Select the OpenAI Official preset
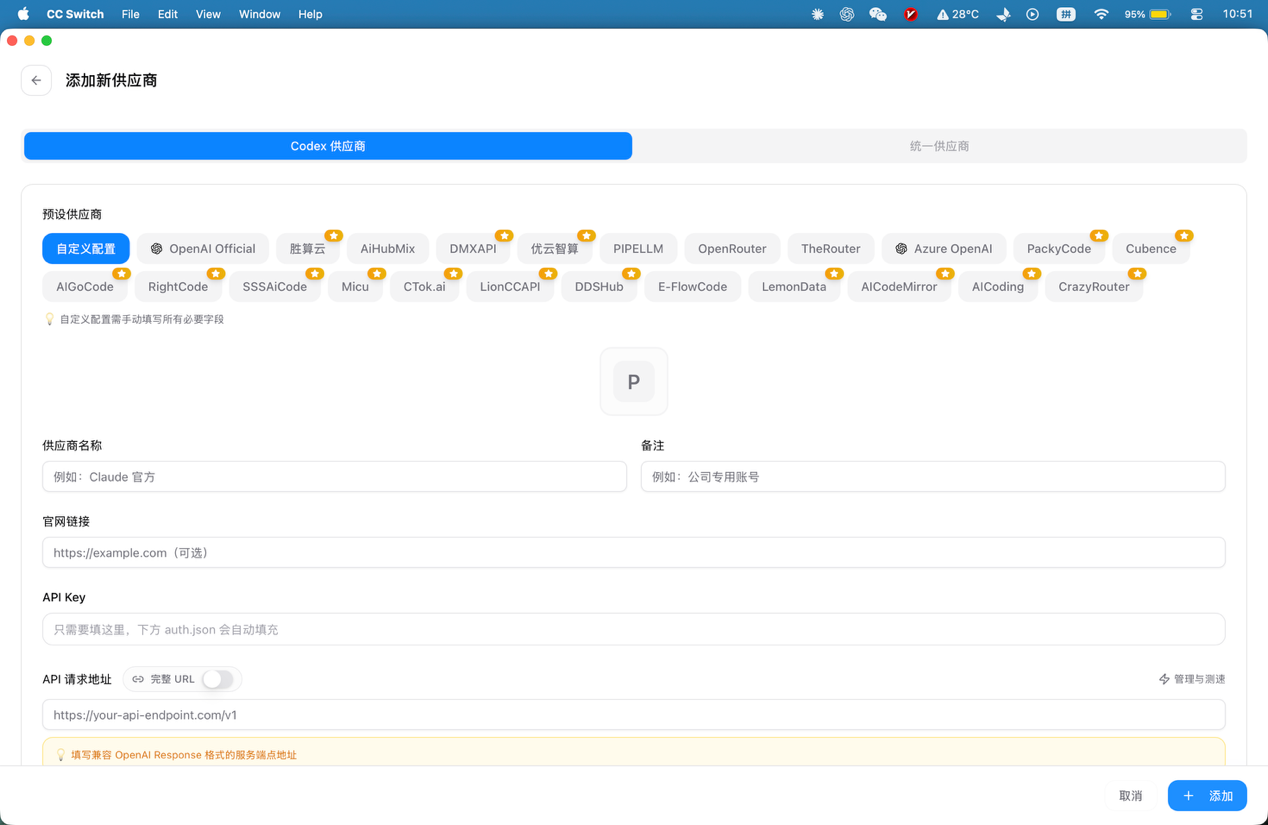The image size is (1268, 825). pyautogui.click(x=203, y=249)
